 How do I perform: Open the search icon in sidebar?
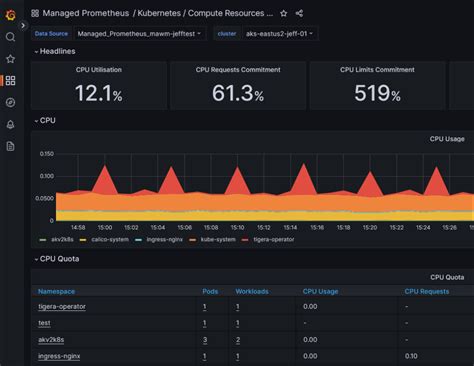pos(11,37)
